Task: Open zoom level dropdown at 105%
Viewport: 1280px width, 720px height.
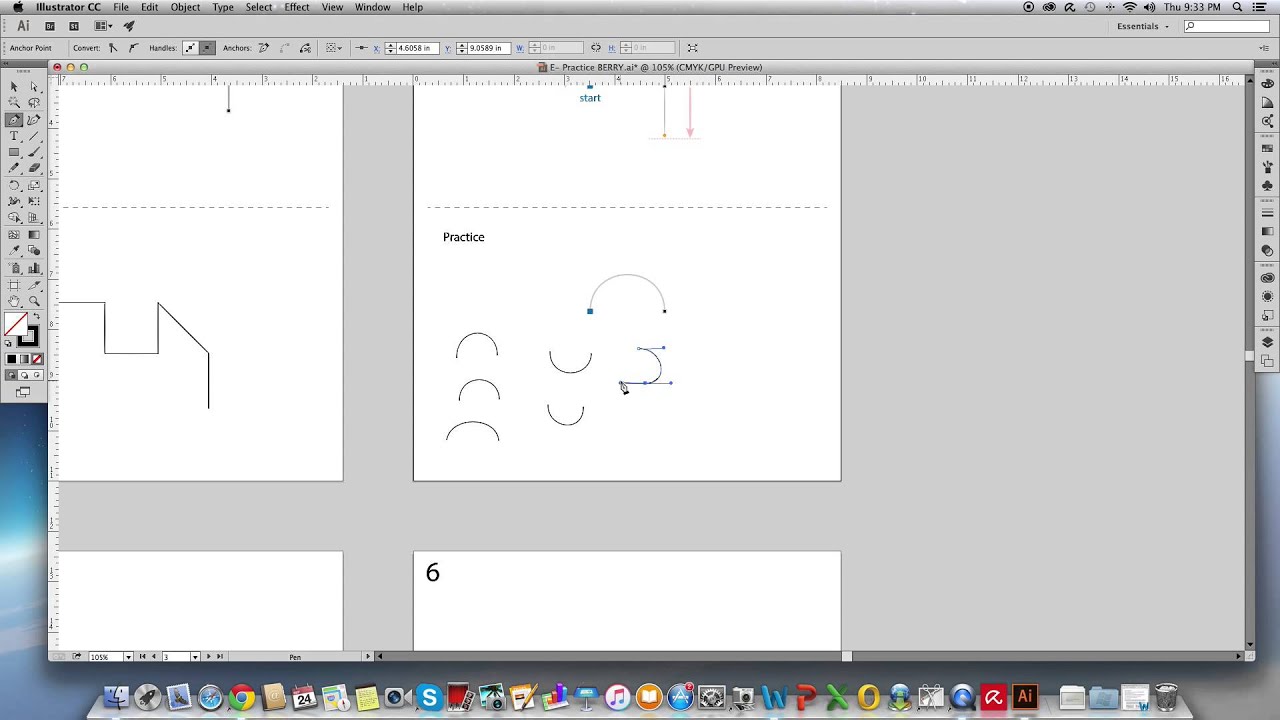Action: (128, 657)
